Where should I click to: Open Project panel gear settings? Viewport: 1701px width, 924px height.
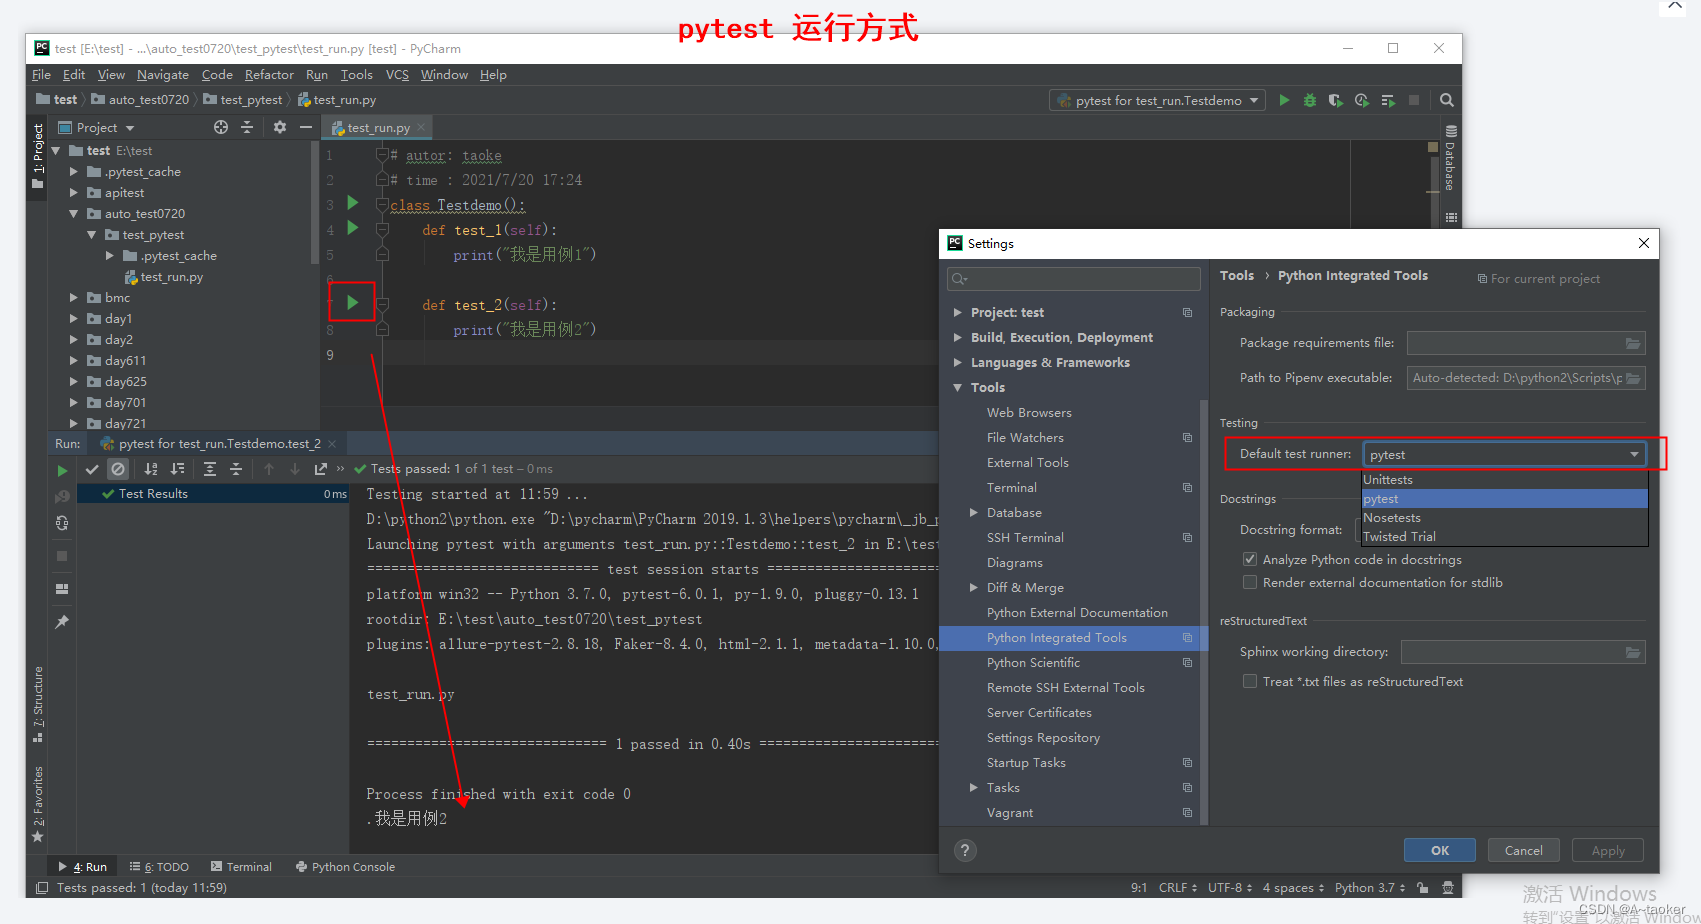click(x=280, y=127)
